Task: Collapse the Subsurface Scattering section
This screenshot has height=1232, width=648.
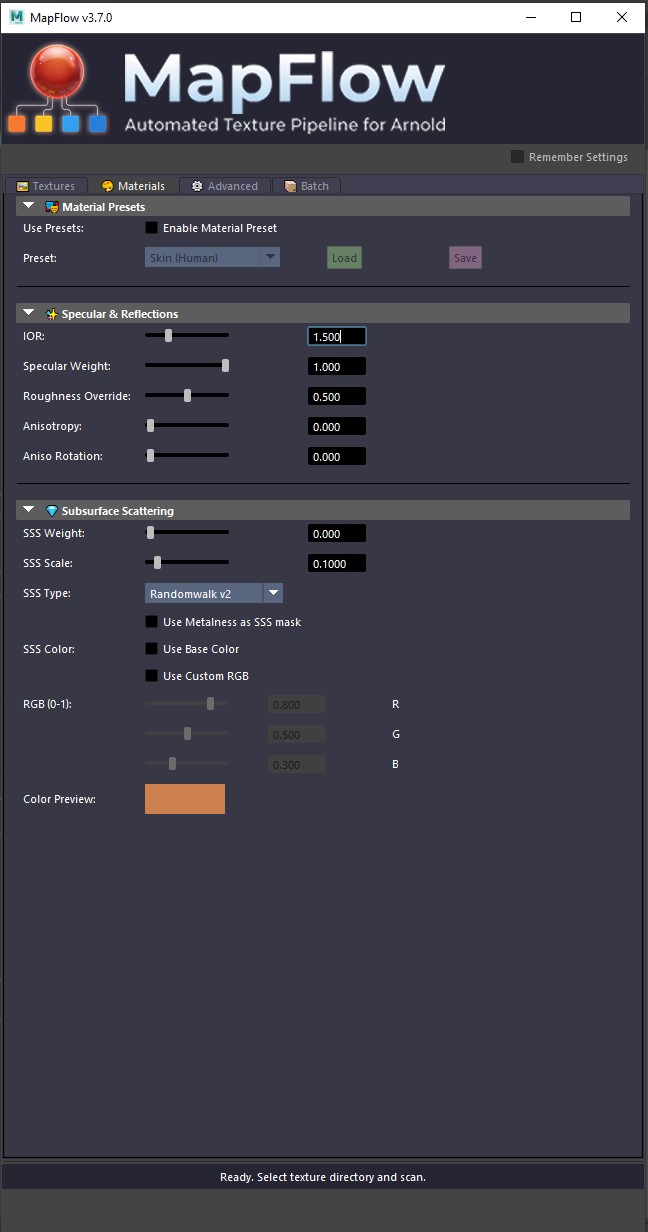Action: [29, 510]
